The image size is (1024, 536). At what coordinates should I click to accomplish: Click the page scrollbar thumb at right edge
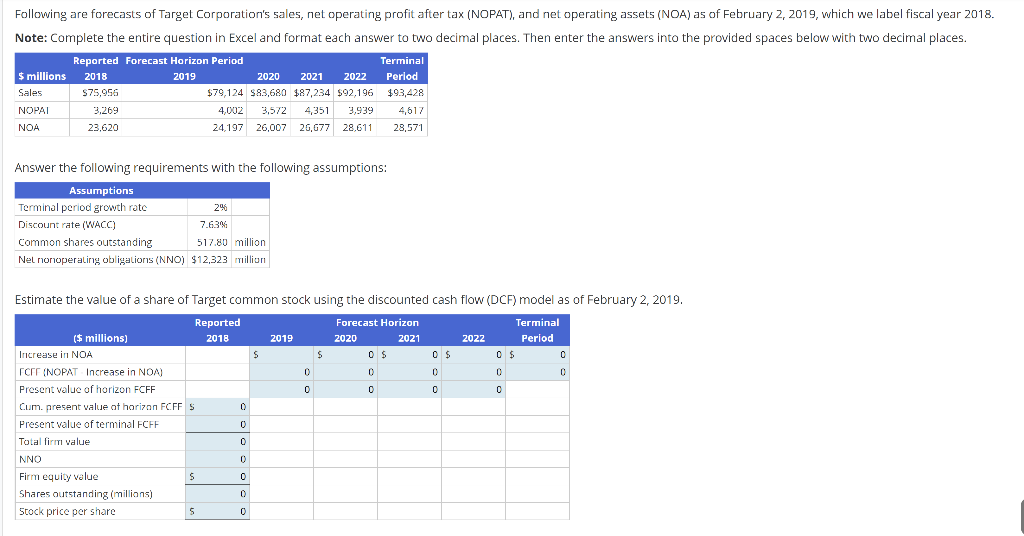(x=1021, y=518)
